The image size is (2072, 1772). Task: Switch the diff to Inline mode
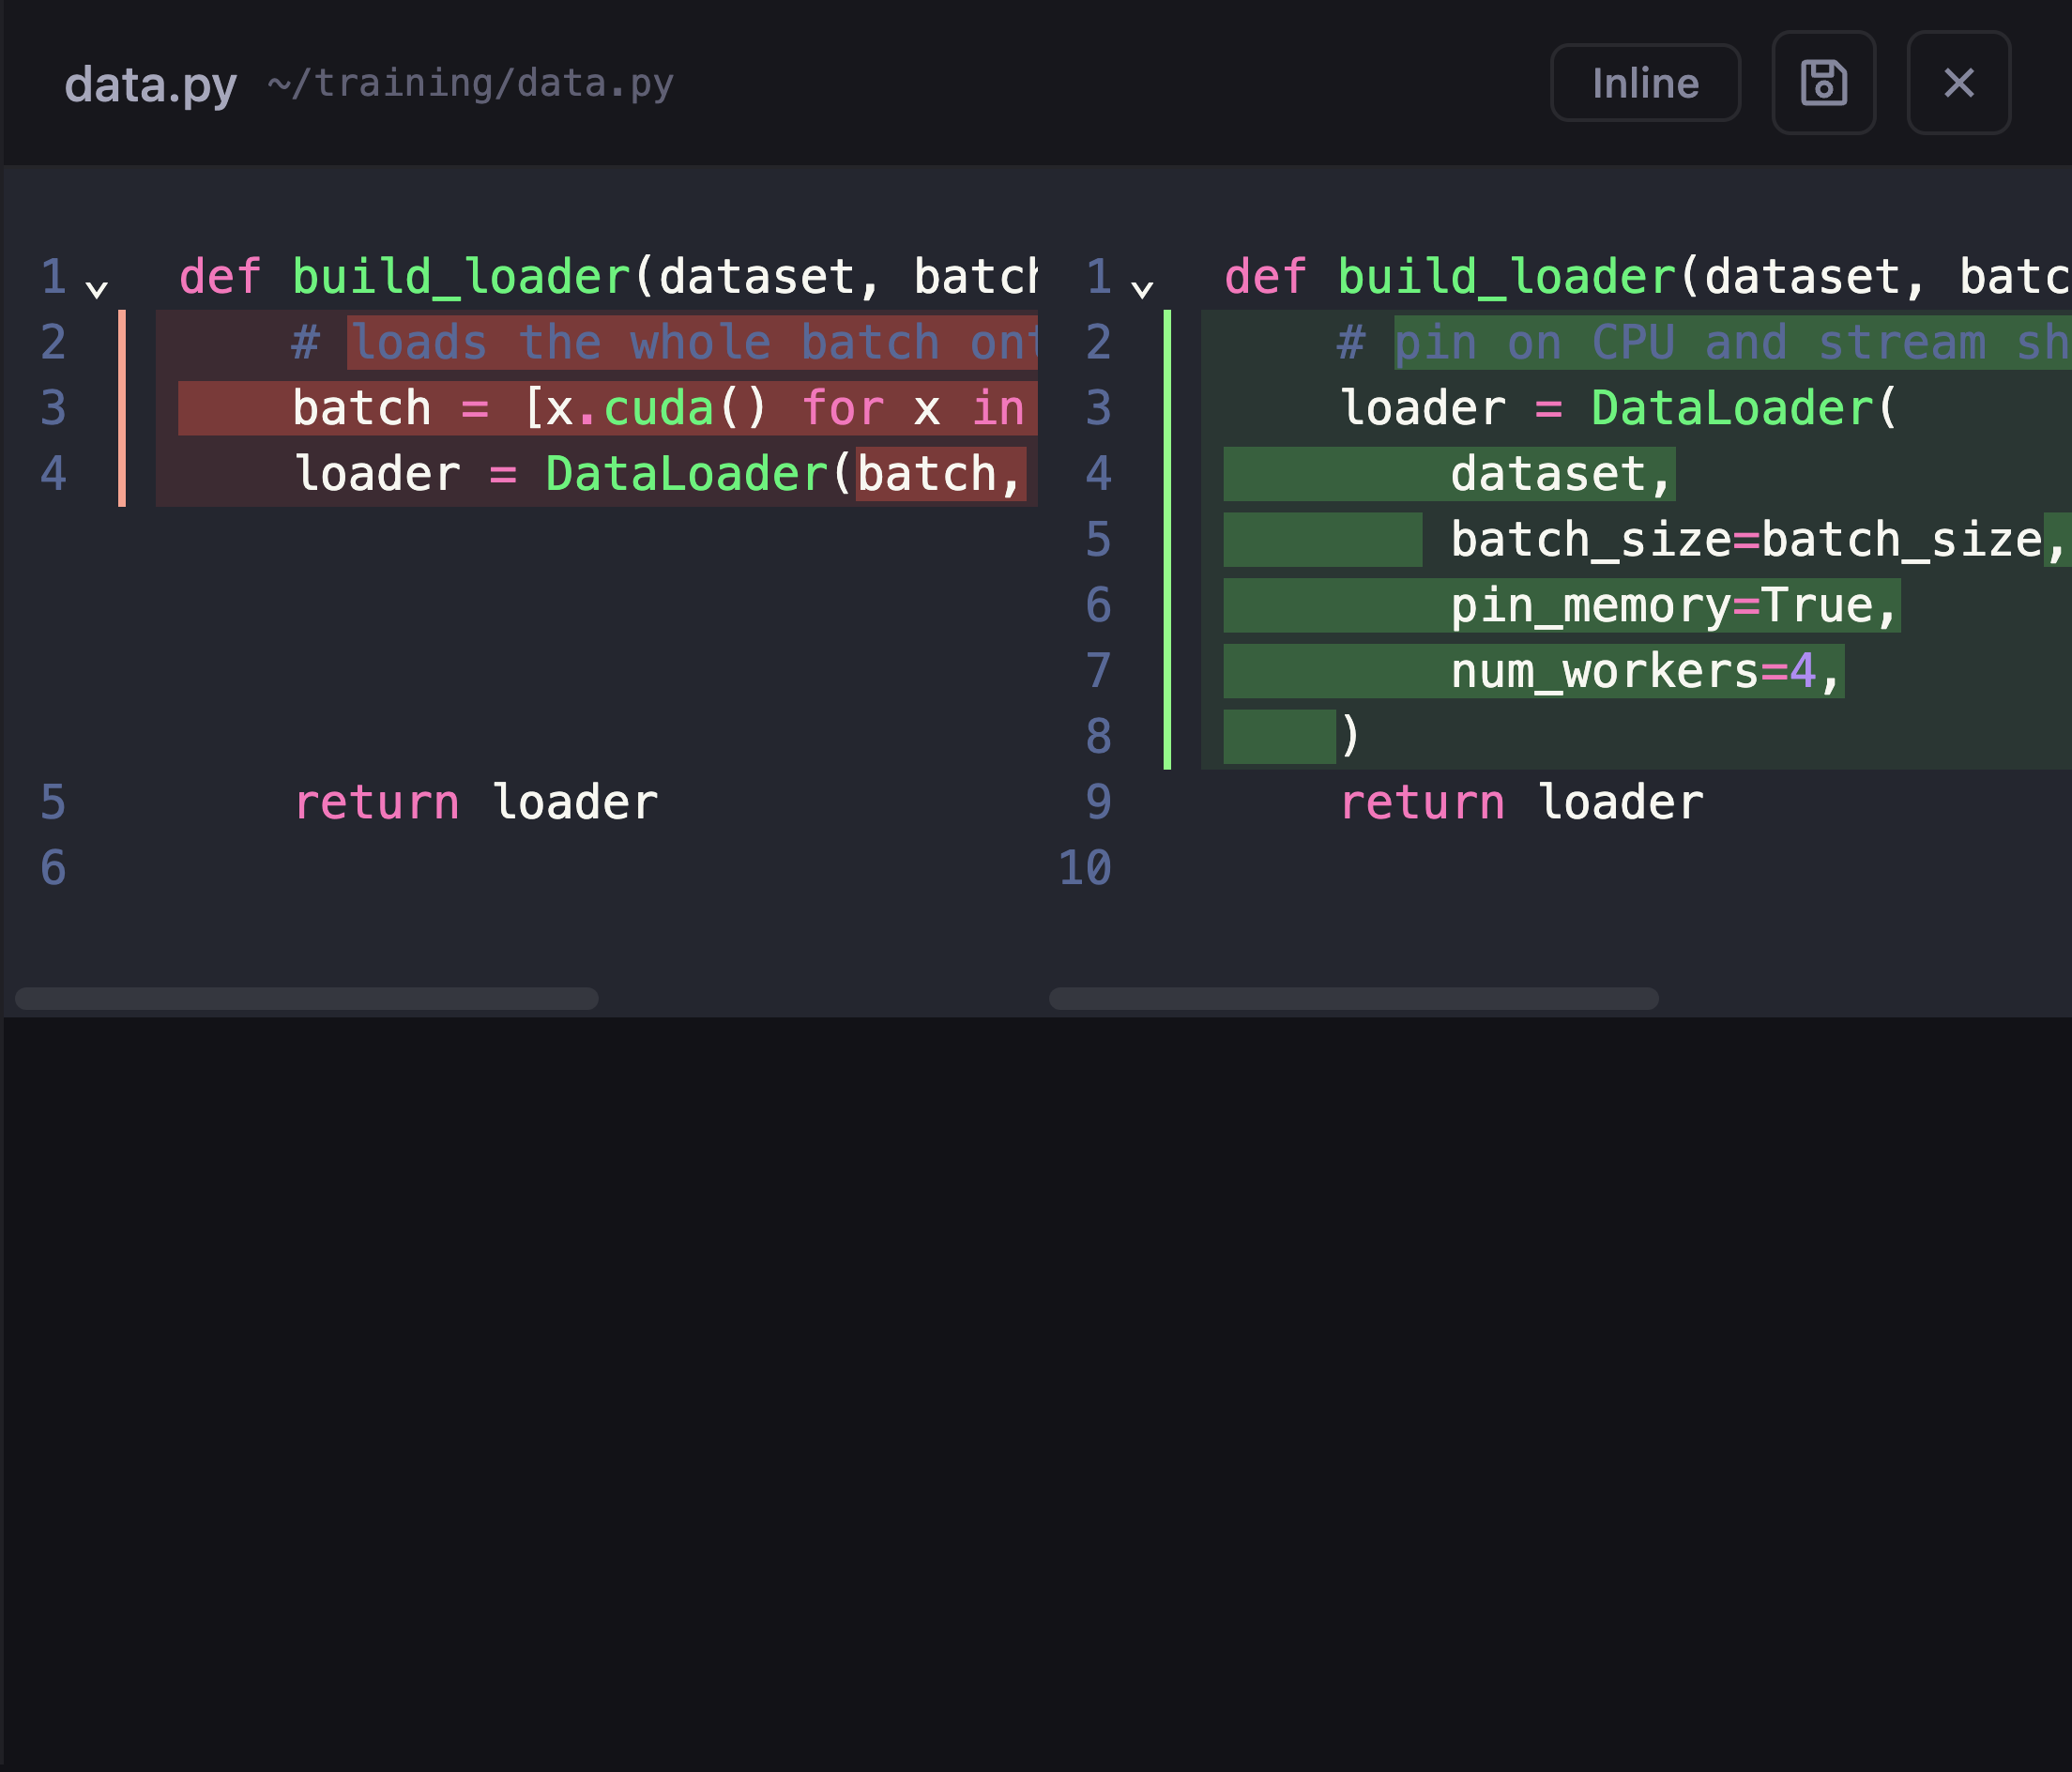coord(1645,83)
